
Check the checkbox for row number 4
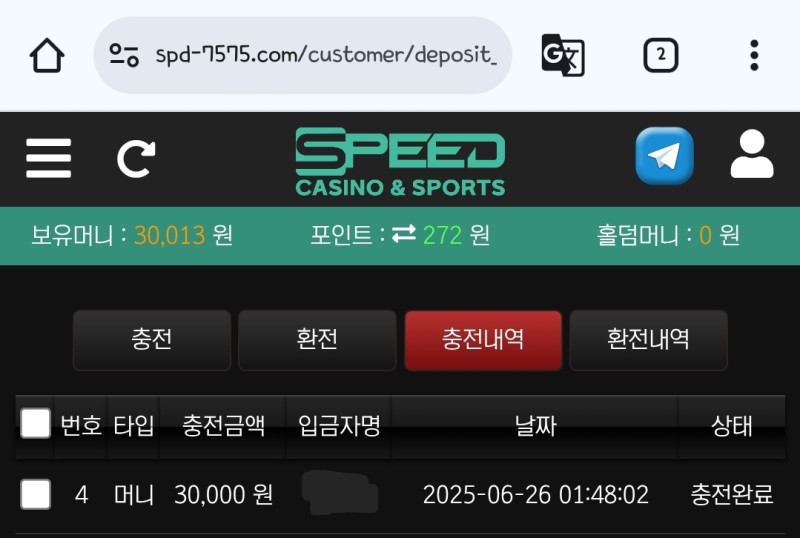pyautogui.click(x=35, y=494)
